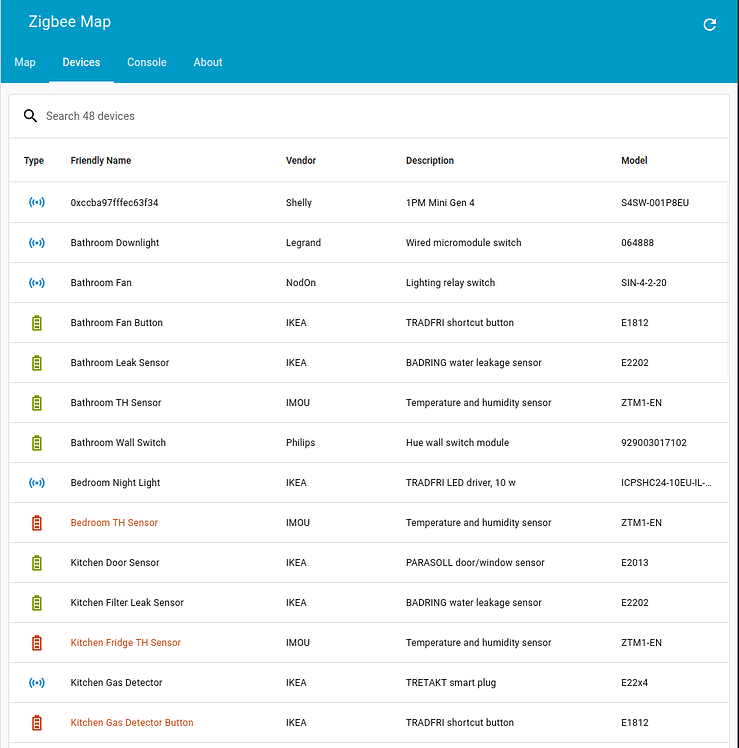
Task: Select Bathroom Wall Switch name
Action: click(118, 442)
